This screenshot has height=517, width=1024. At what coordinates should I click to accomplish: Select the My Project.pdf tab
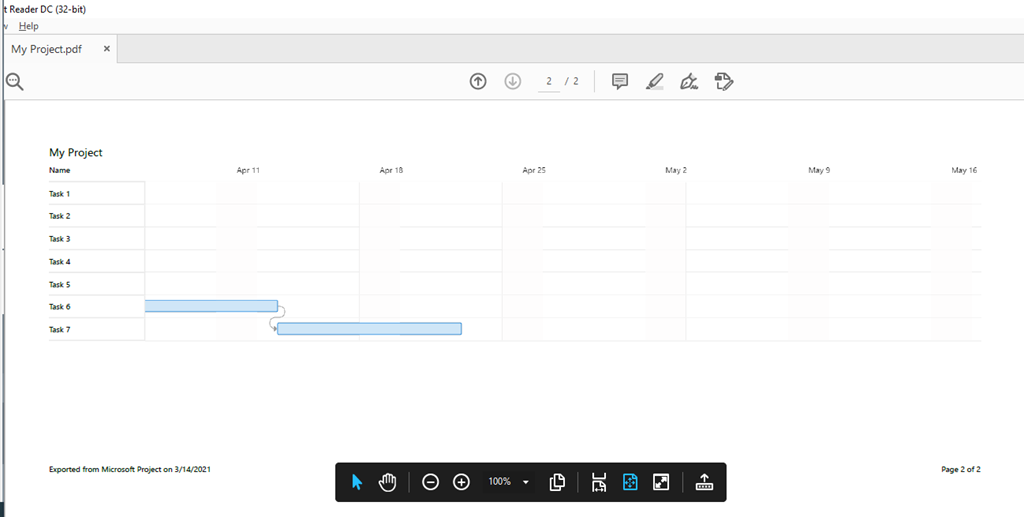pyautogui.click(x=47, y=49)
